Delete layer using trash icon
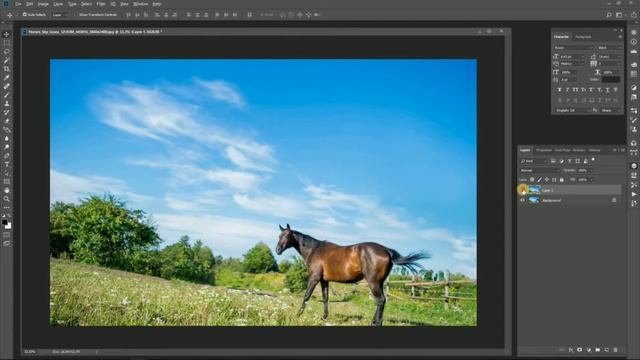The height and width of the screenshot is (360, 640). pos(616,350)
